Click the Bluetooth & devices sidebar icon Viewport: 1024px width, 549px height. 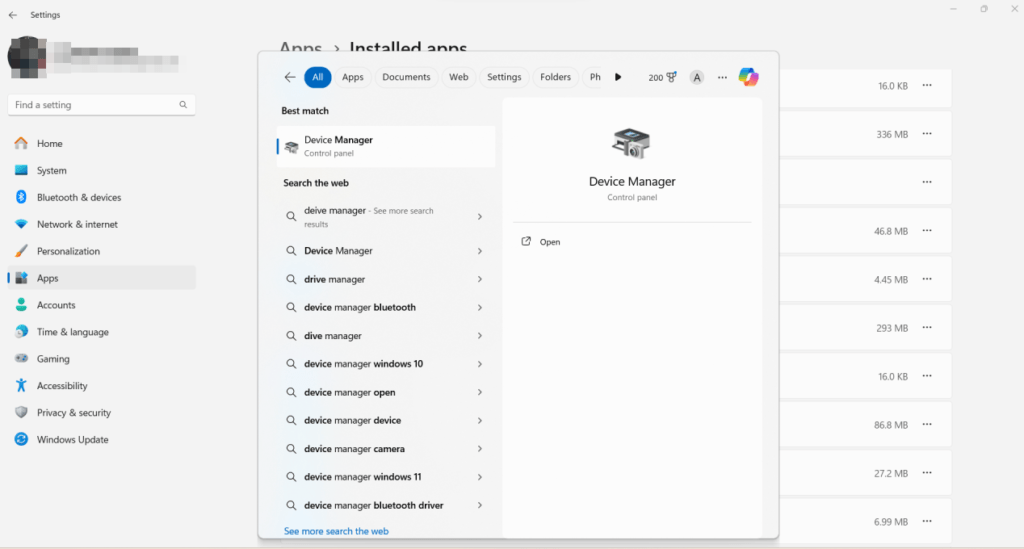coord(21,197)
